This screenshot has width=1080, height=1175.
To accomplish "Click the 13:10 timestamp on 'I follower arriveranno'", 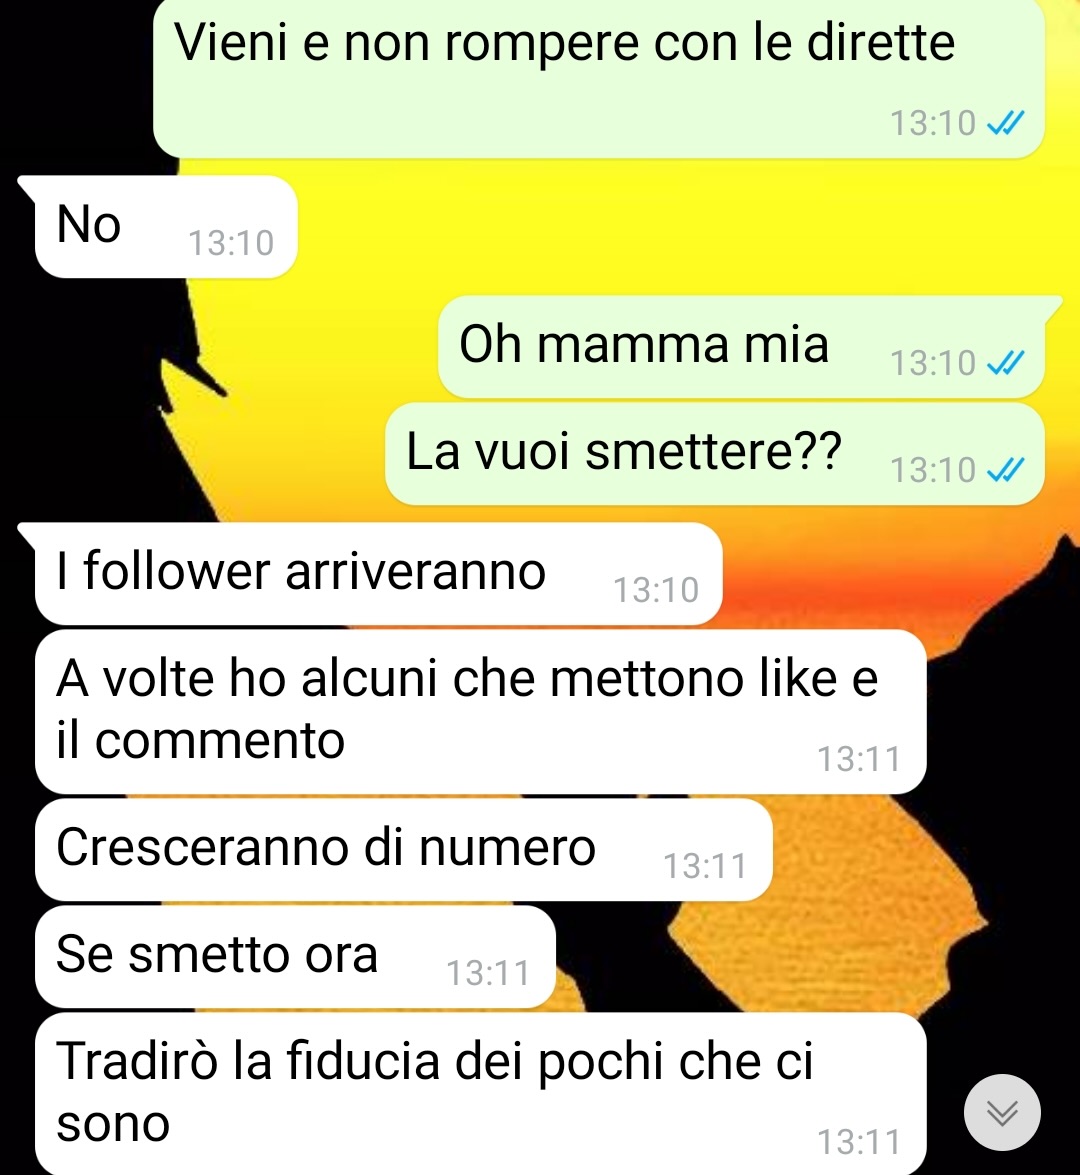I will [x=656, y=590].
